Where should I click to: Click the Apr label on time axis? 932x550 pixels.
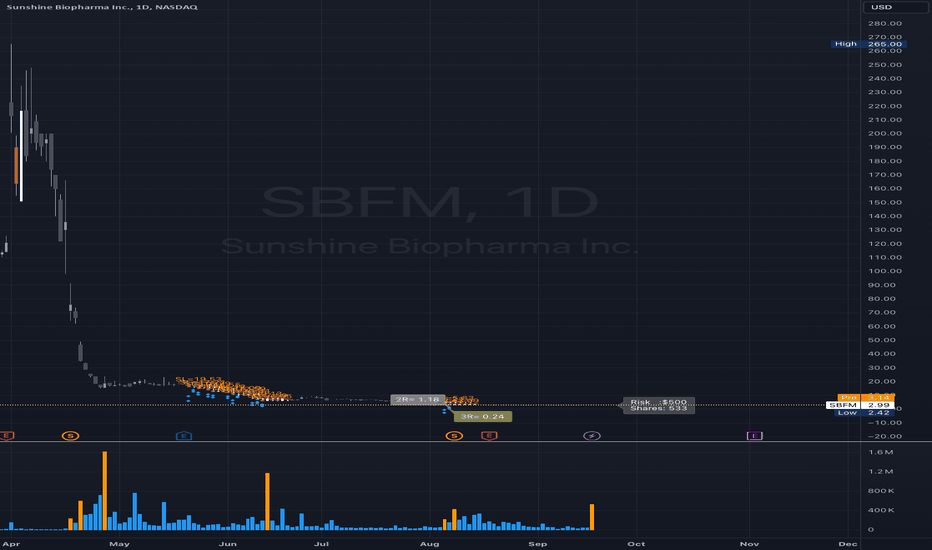pyautogui.click(x=11, y=544)
